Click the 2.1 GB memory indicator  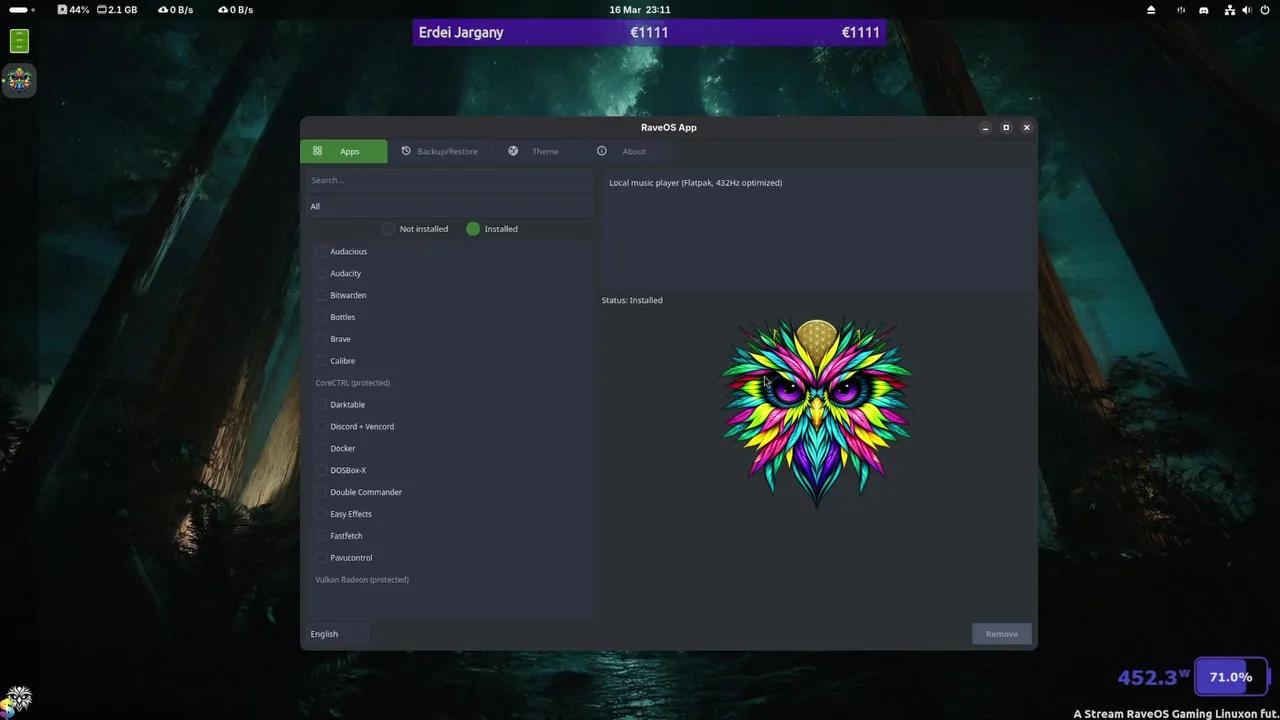[x=116, y=10]
